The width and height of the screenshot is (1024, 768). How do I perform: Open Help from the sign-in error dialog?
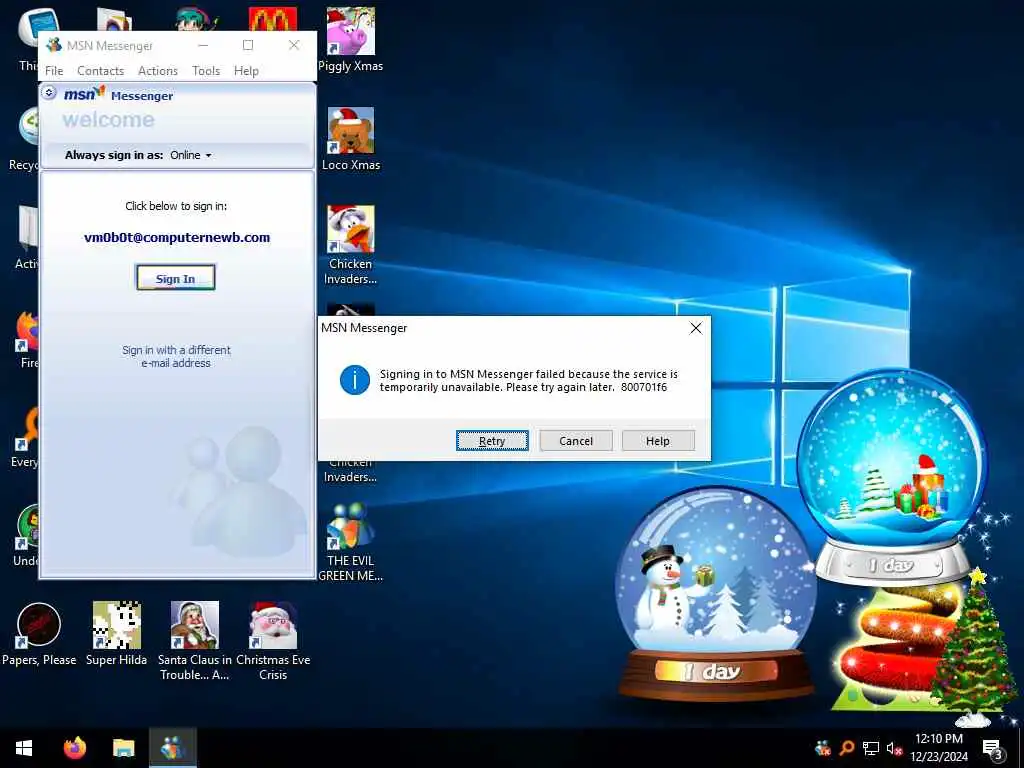click(x=658, y=441)
